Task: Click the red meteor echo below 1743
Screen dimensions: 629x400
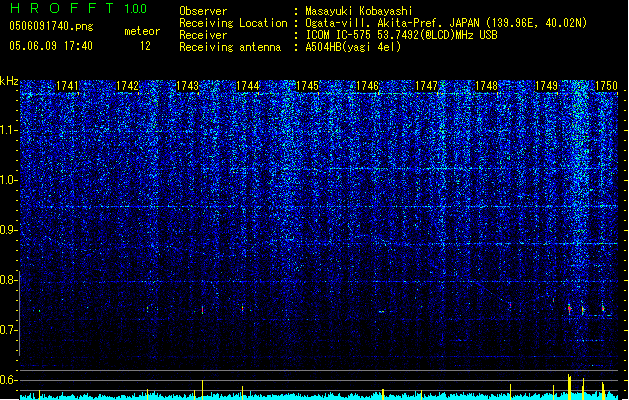Action: [x=203, y=310]
